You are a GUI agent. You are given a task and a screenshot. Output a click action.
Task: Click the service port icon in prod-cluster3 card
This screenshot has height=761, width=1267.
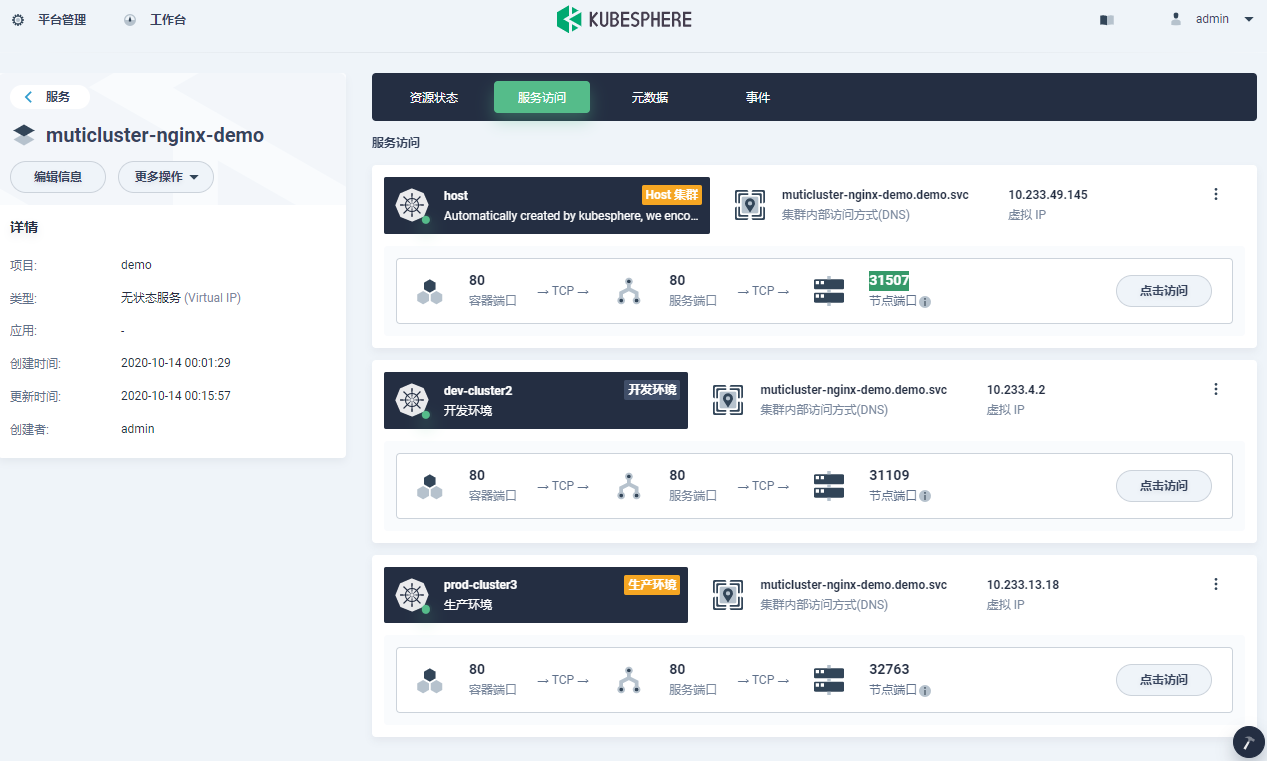(x=629, y=680)
